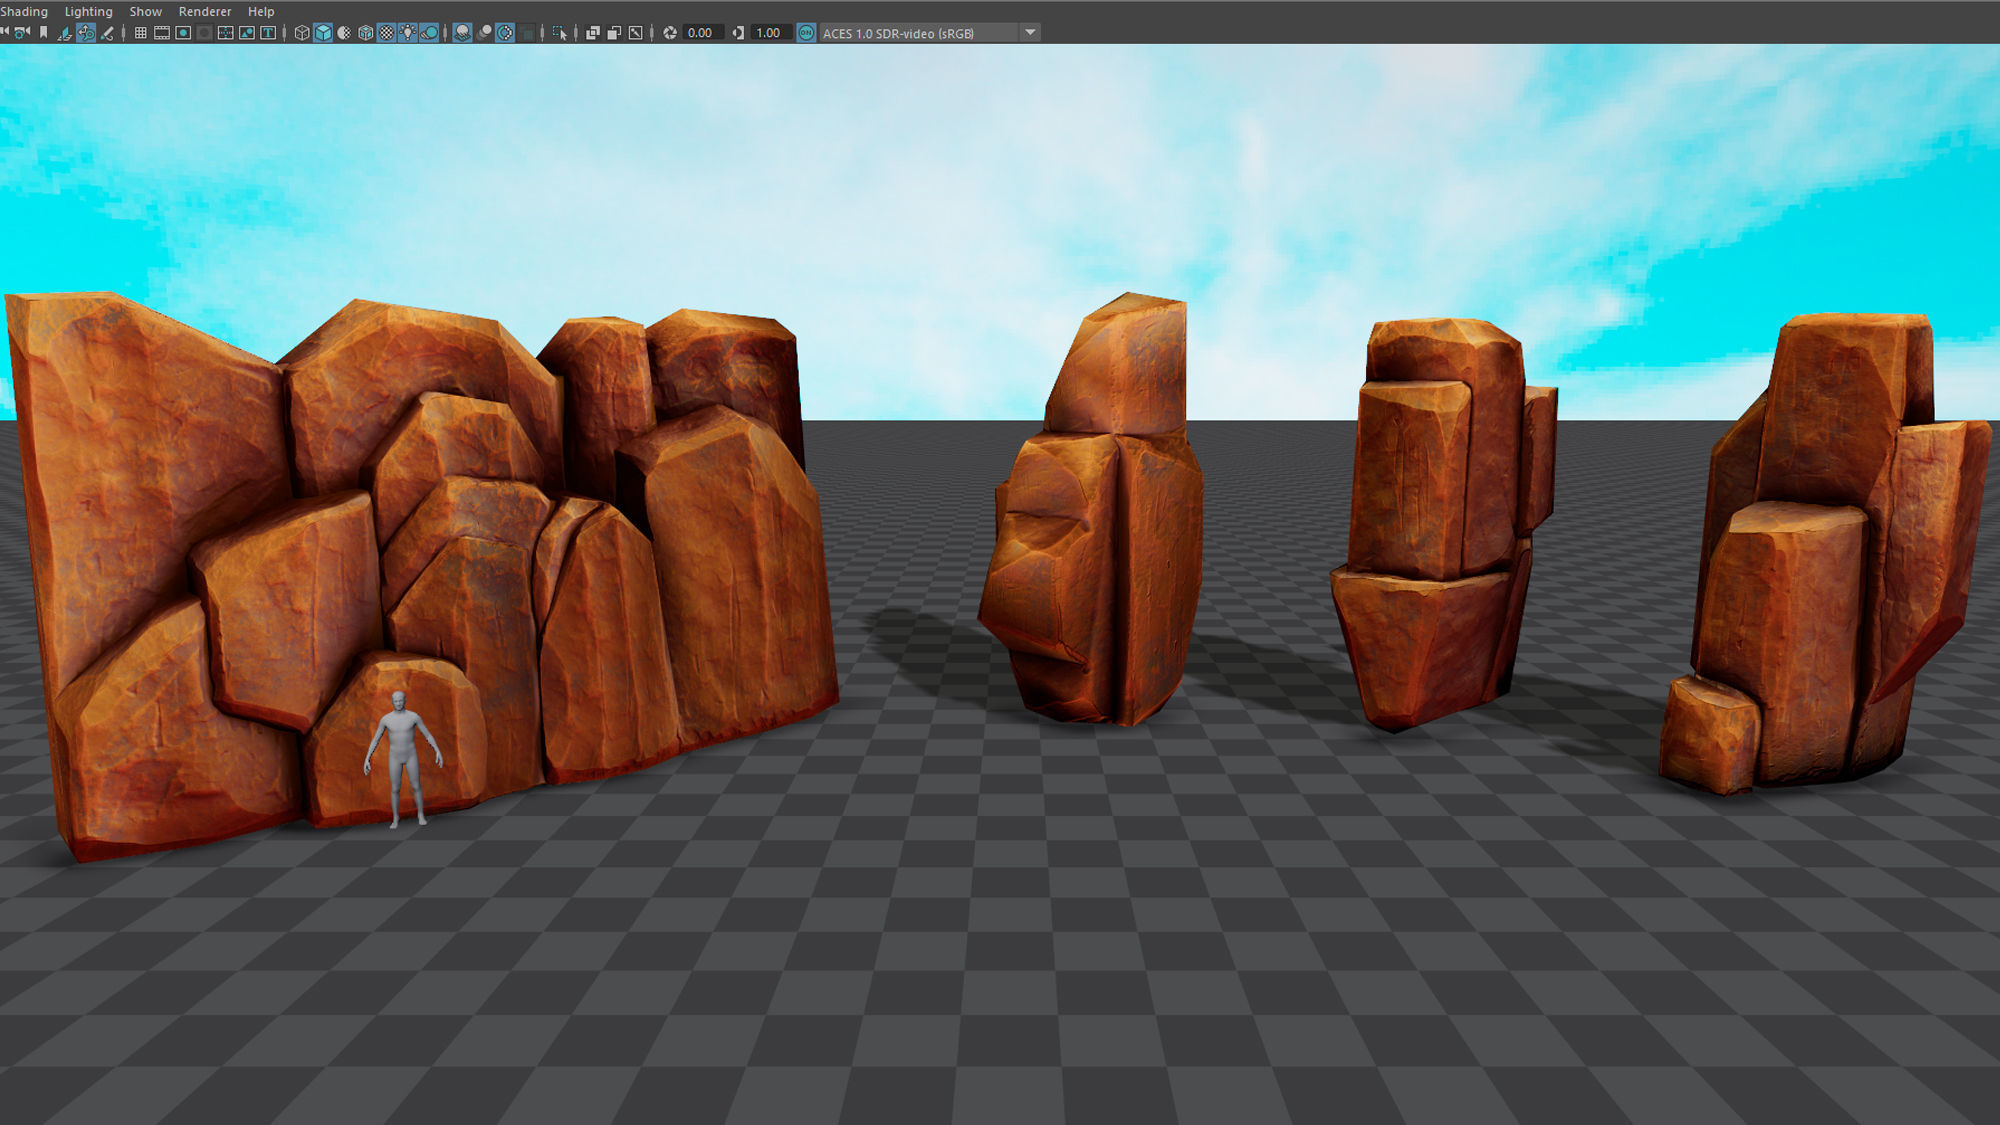Click the grease pencil icon
2000x1125 pixels.
click(x=107, y=33)
